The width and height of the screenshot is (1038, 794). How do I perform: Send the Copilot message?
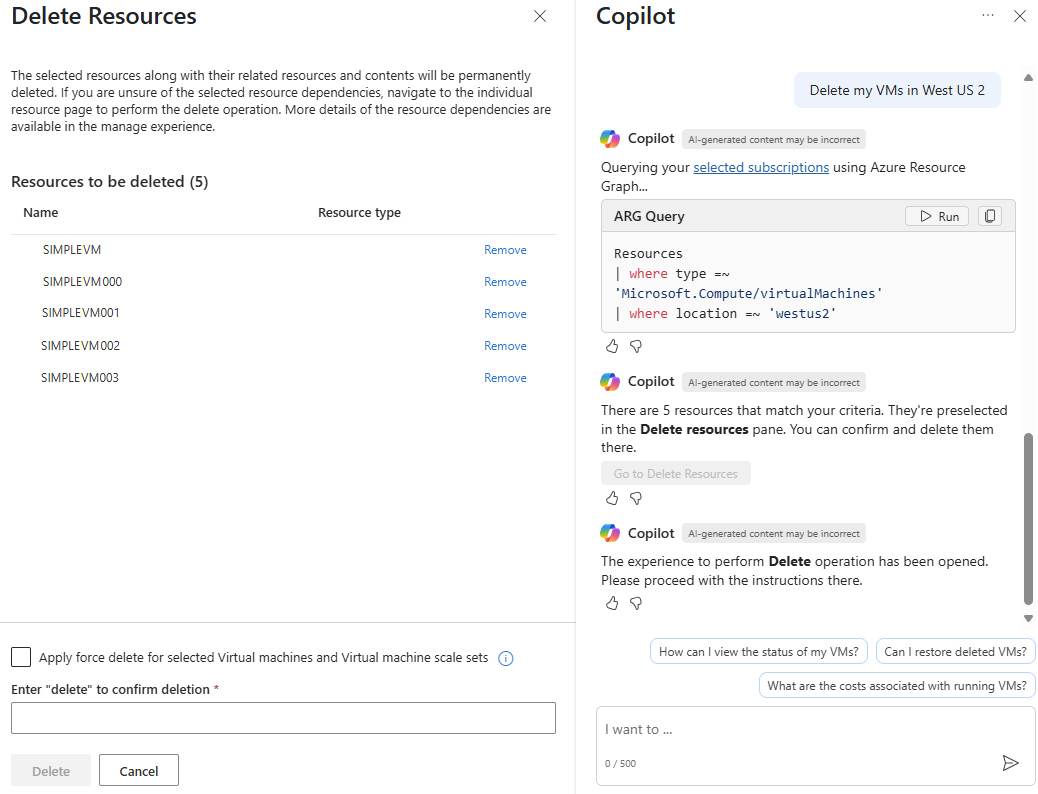[x=1010, y=763]
